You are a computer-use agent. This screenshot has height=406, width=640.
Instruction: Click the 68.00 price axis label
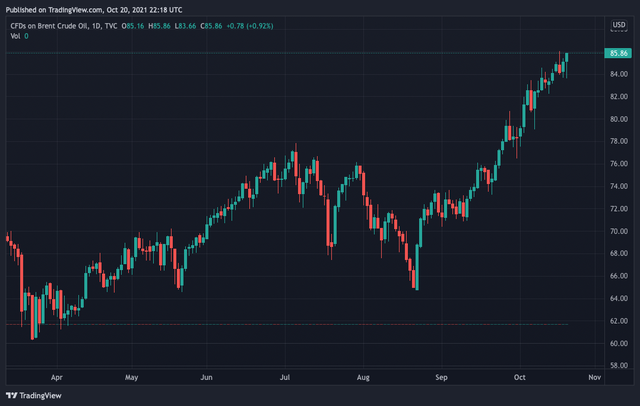(x=619, y=253)
